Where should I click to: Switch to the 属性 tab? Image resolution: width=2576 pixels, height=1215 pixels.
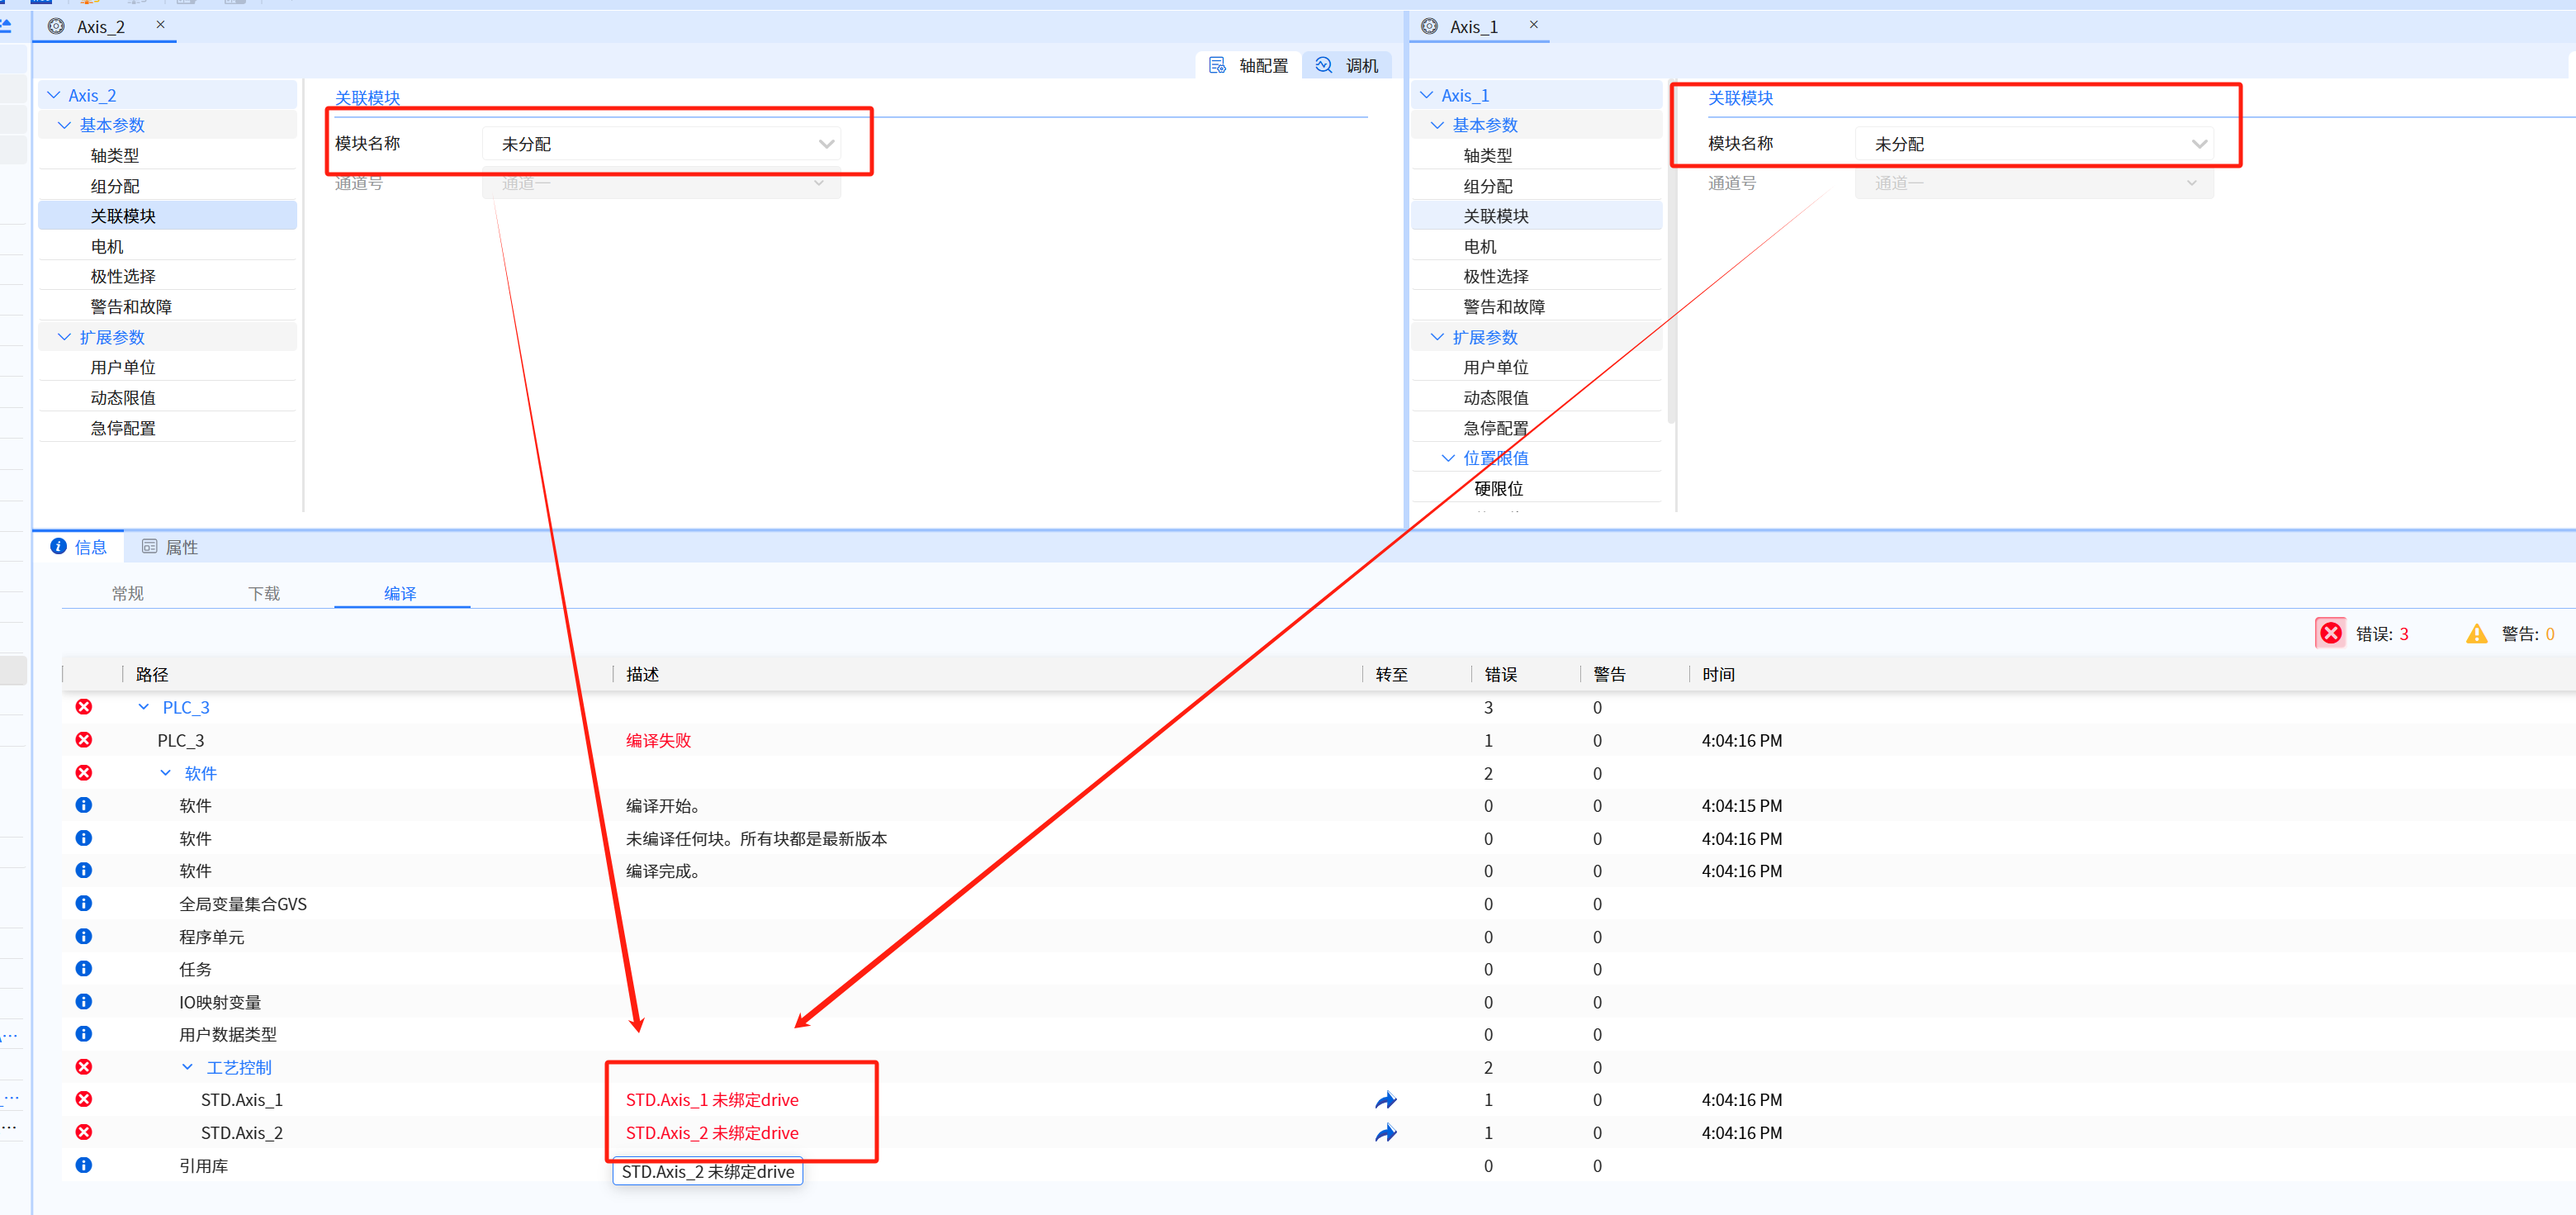tap(170, 547)
